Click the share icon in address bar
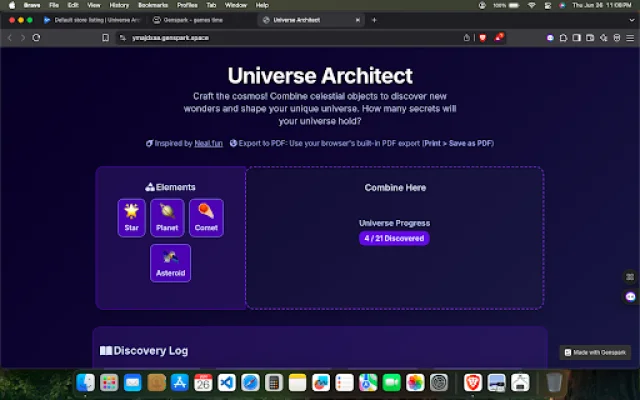This screenshot has width=640, height=400. pos(466,38)
